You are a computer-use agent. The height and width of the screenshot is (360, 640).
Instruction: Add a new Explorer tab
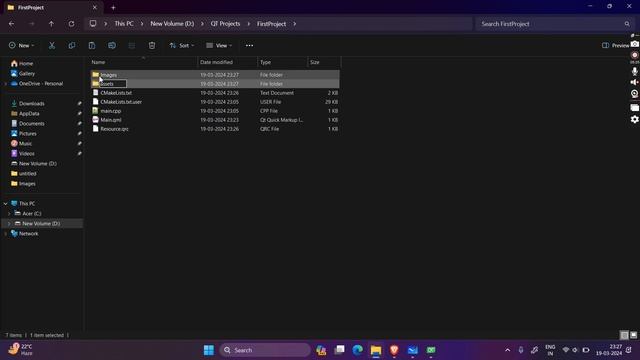tap(113, 7)
